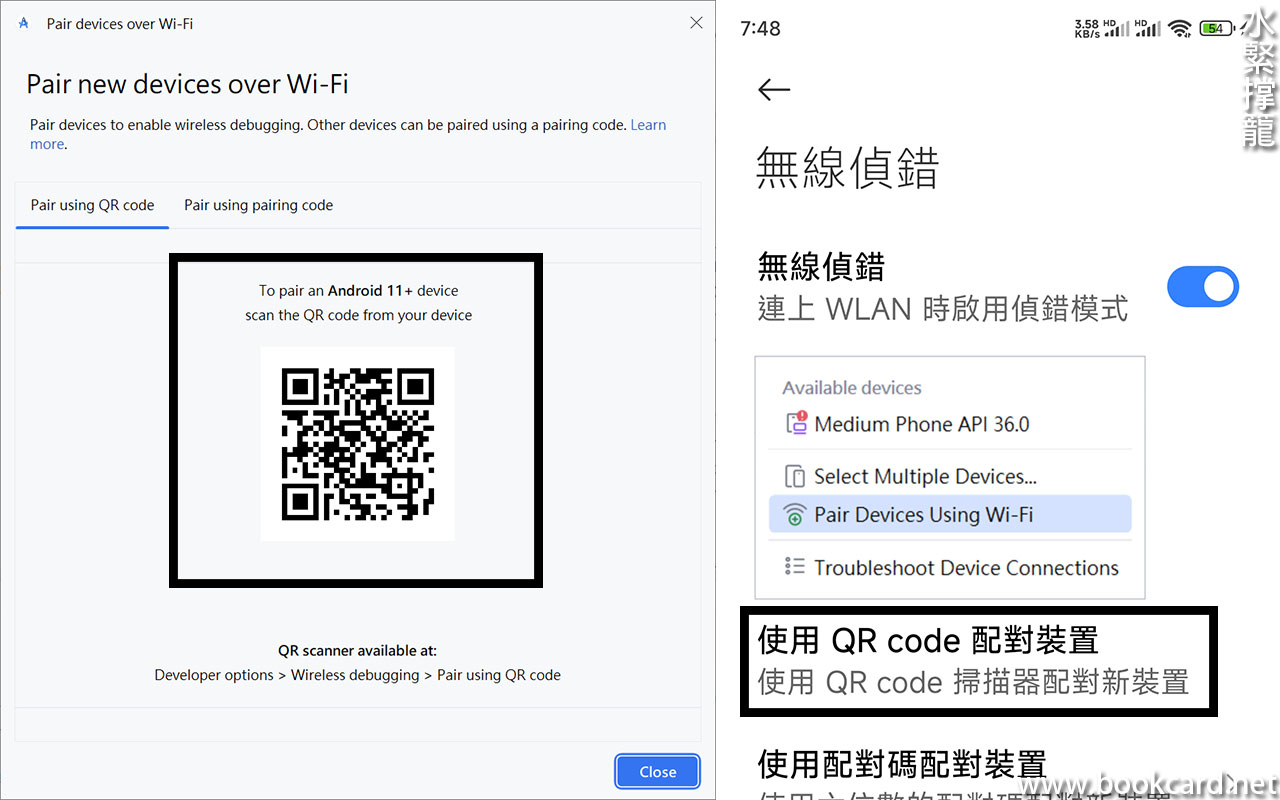Close the Pair devices over Wi-Fi dialog with X
This screenshot has height=800, width=1280.
tap(696, 23)
